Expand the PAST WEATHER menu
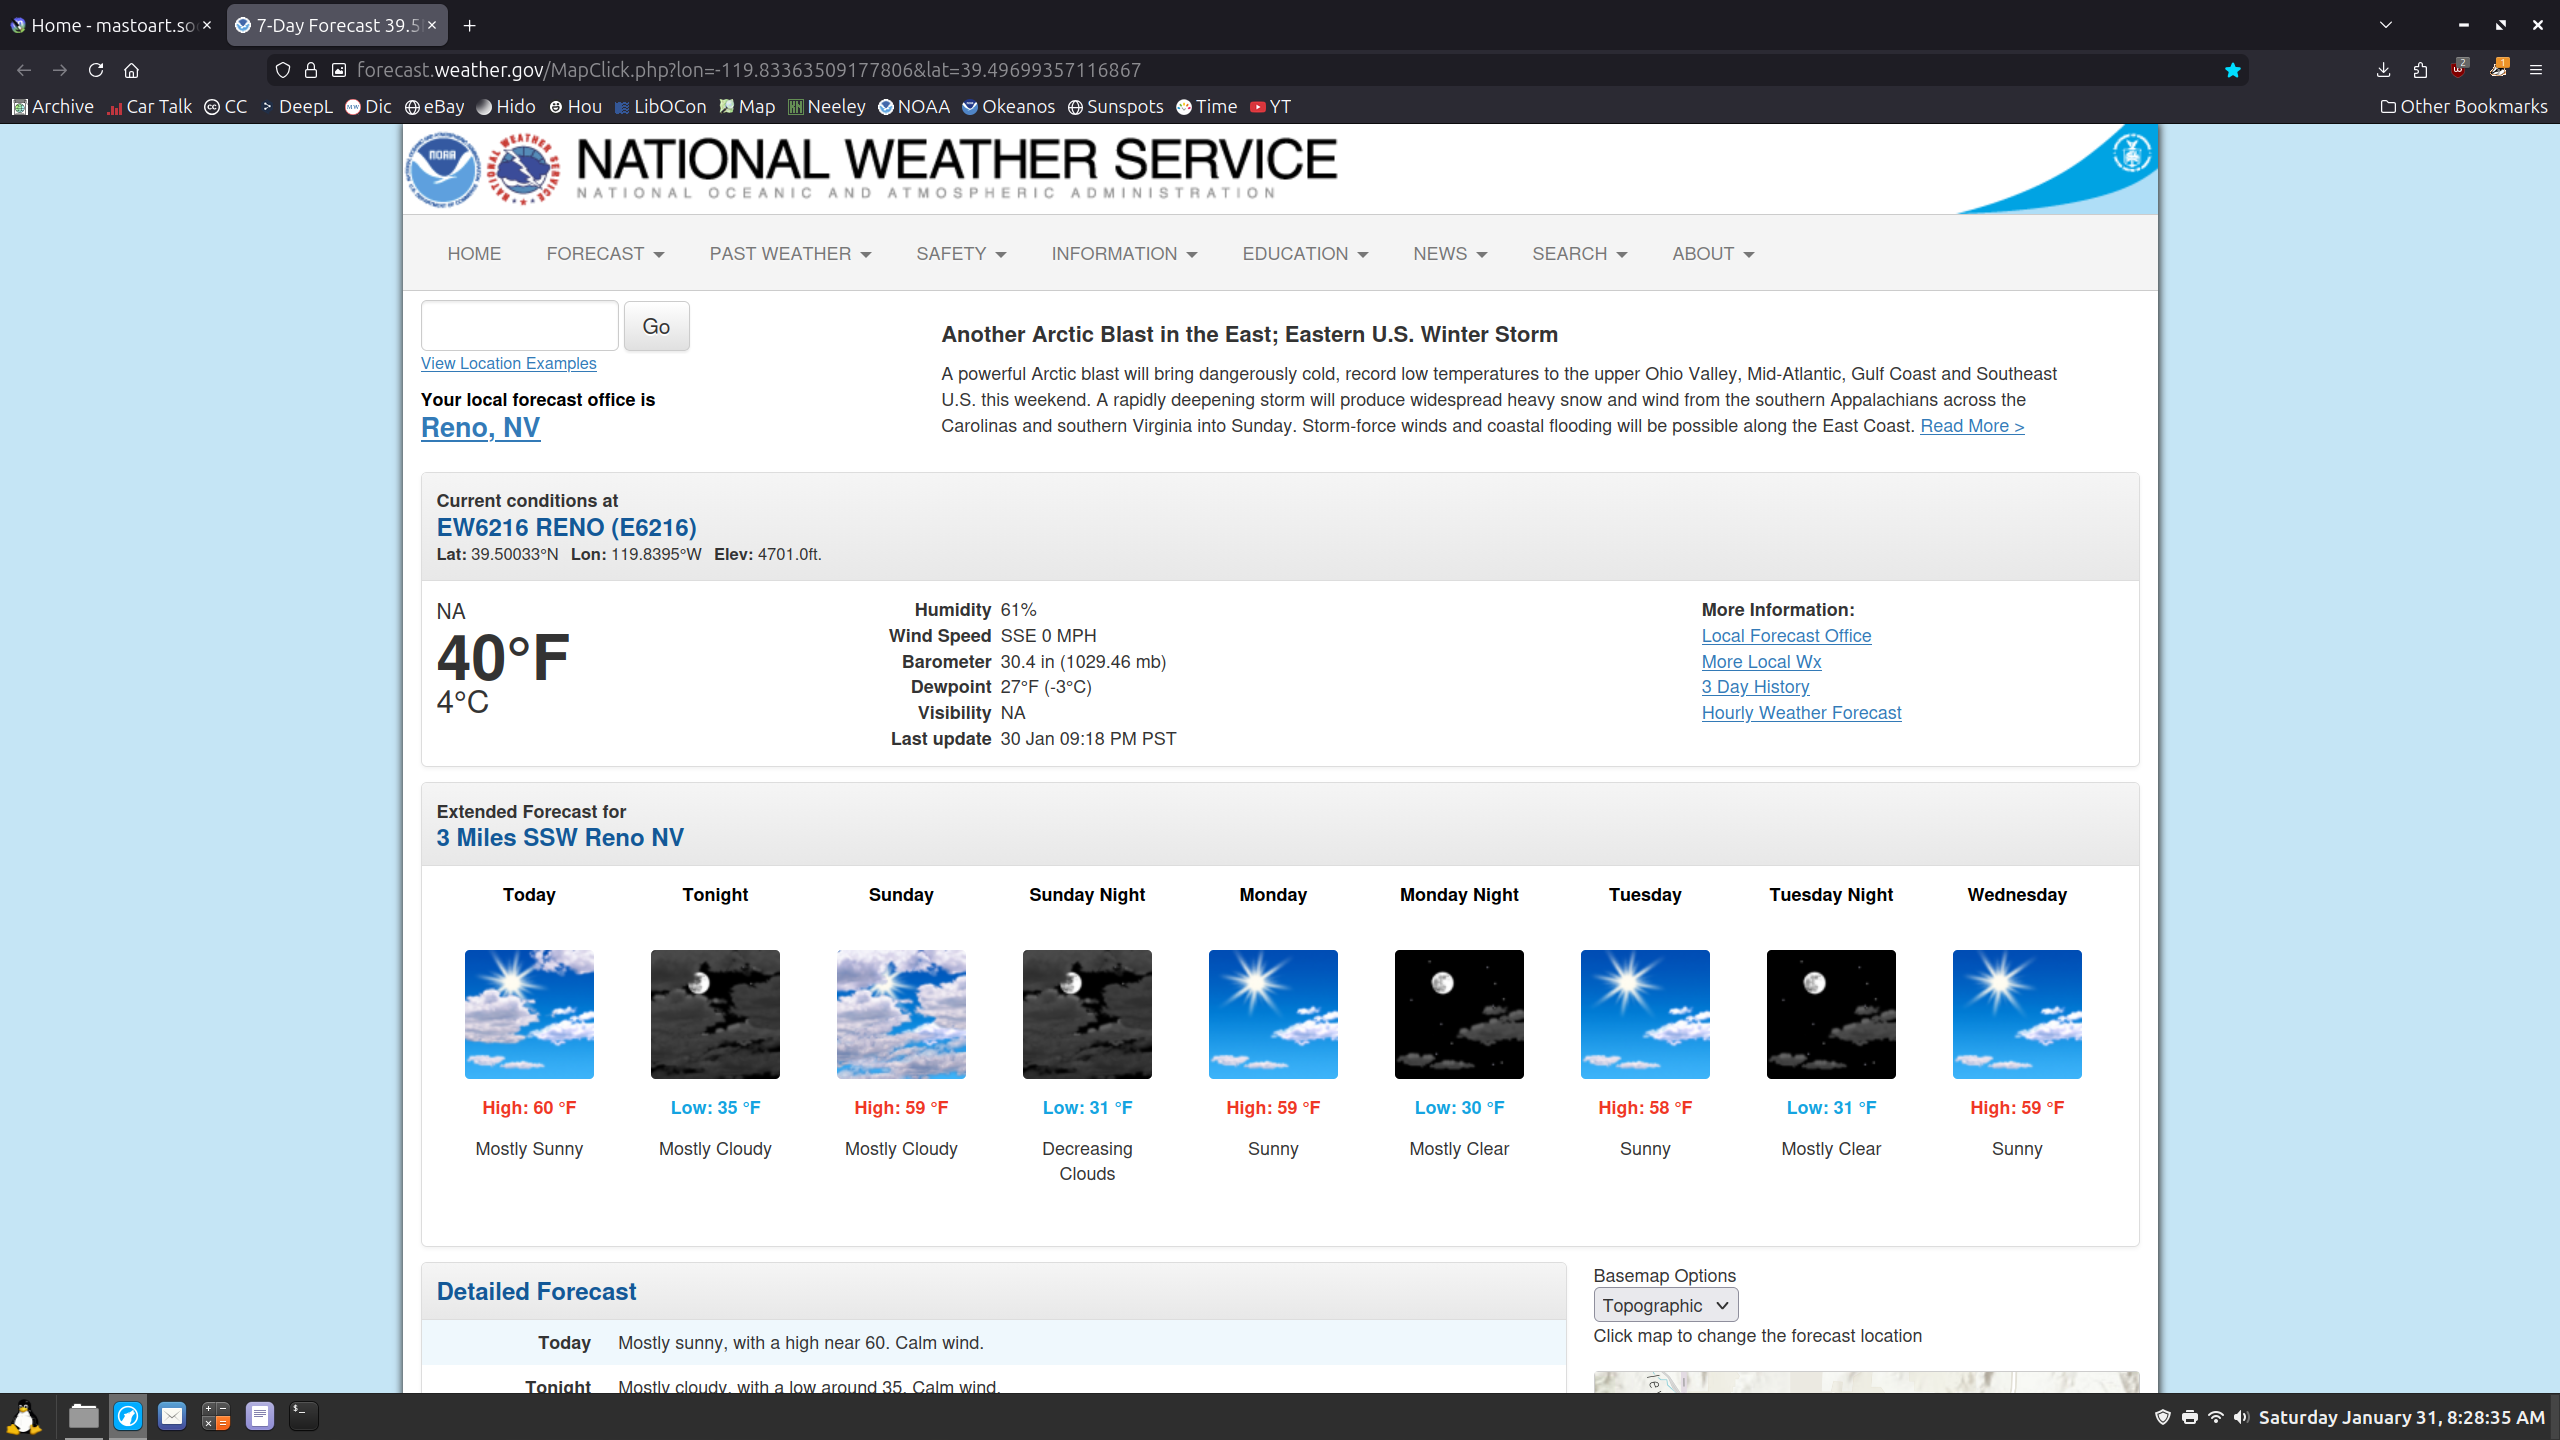The width and height of the screenshot is (2560, 1440). point(790,254)
